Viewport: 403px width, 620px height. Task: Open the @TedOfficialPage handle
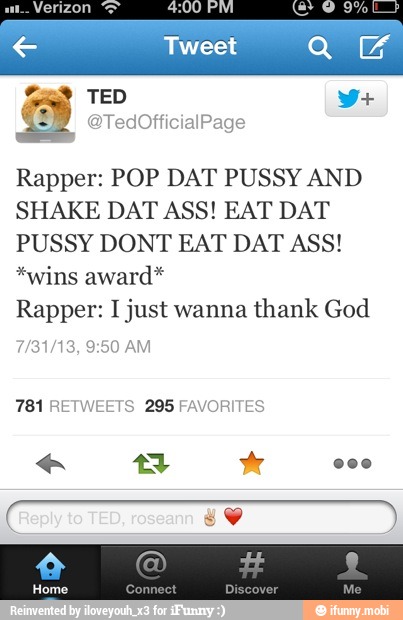166,122
